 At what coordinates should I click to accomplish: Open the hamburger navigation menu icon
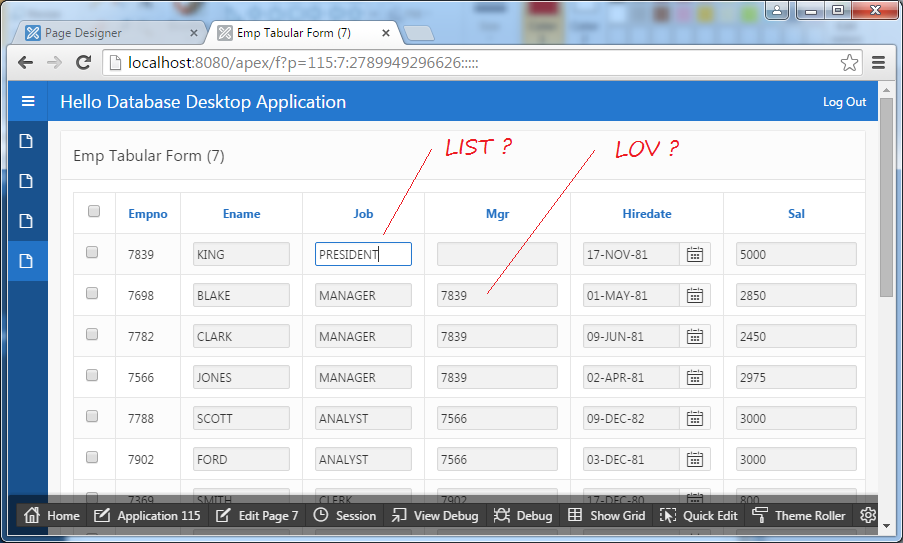[28, 101]
